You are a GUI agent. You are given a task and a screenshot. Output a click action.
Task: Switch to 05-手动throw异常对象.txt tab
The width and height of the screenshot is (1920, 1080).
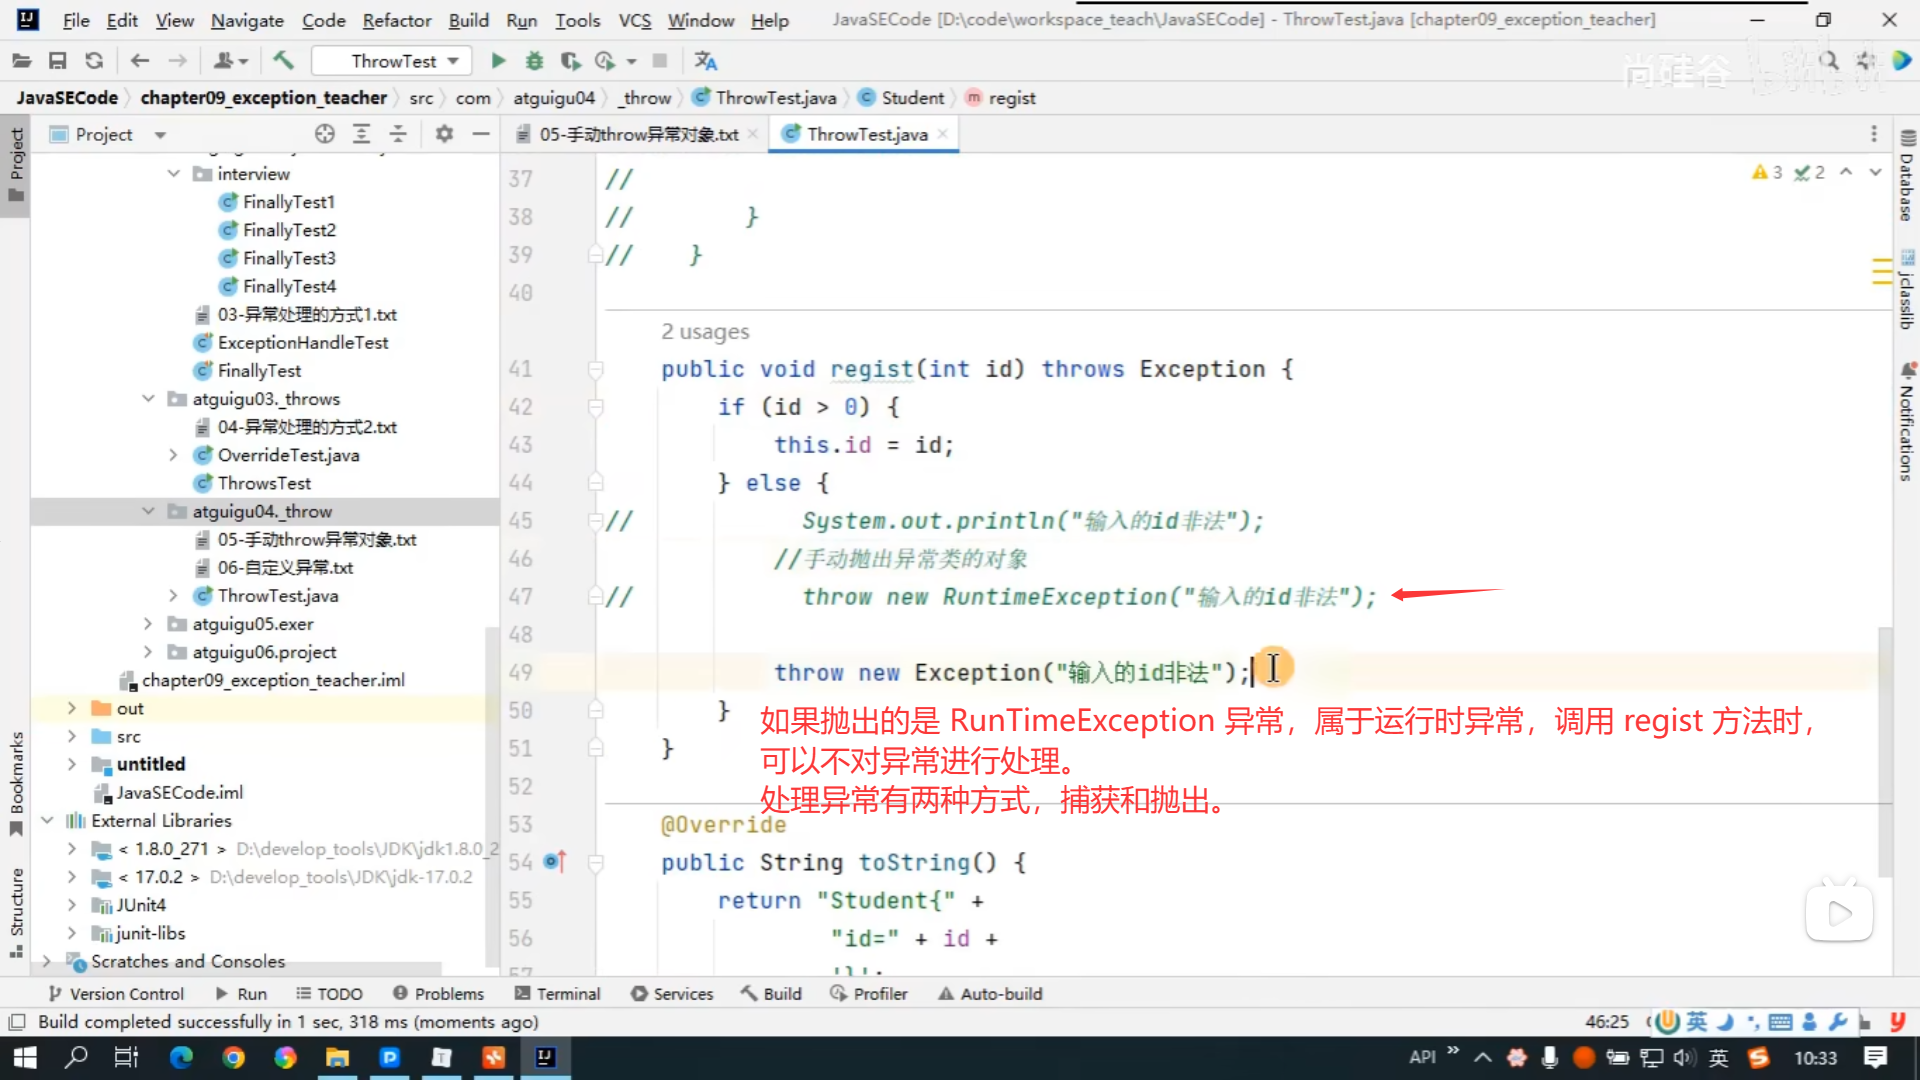tap(638, 134)
